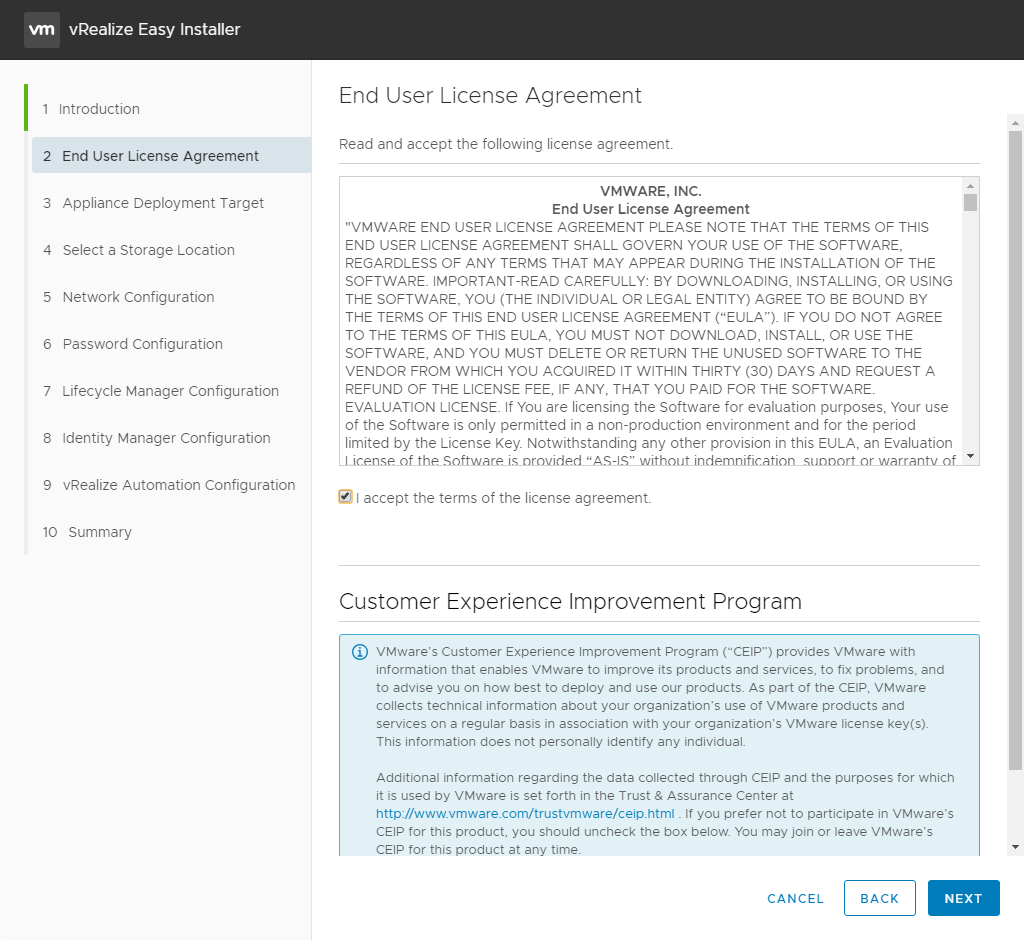Click the CANCEL button
This screenshot has height=940, width=1024.
[x=795, y=899]
